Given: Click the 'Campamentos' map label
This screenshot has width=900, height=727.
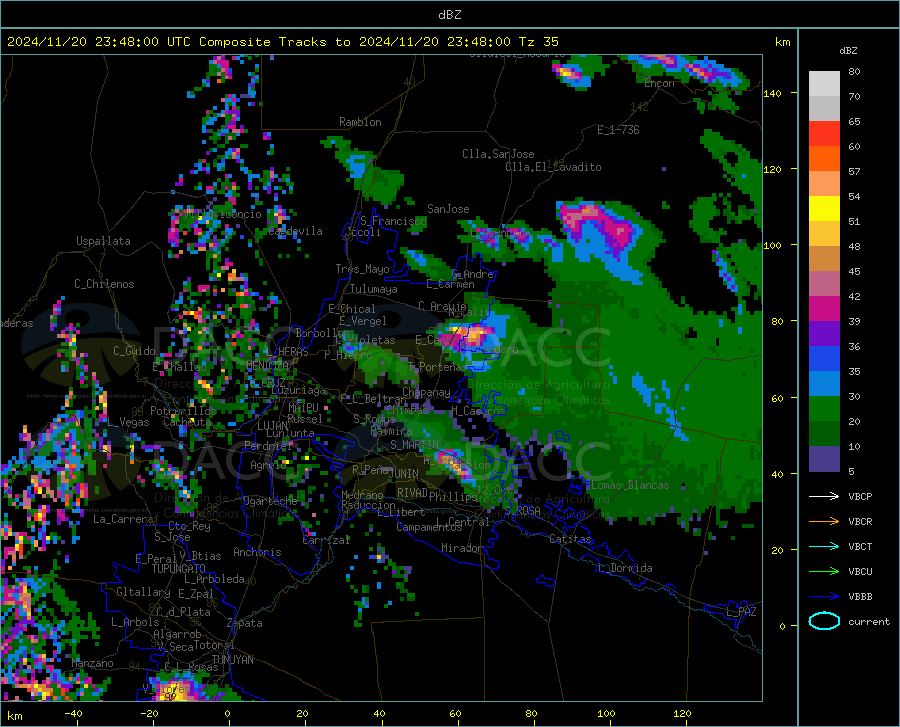Looking at the screenshot, I should click(429, 527).
